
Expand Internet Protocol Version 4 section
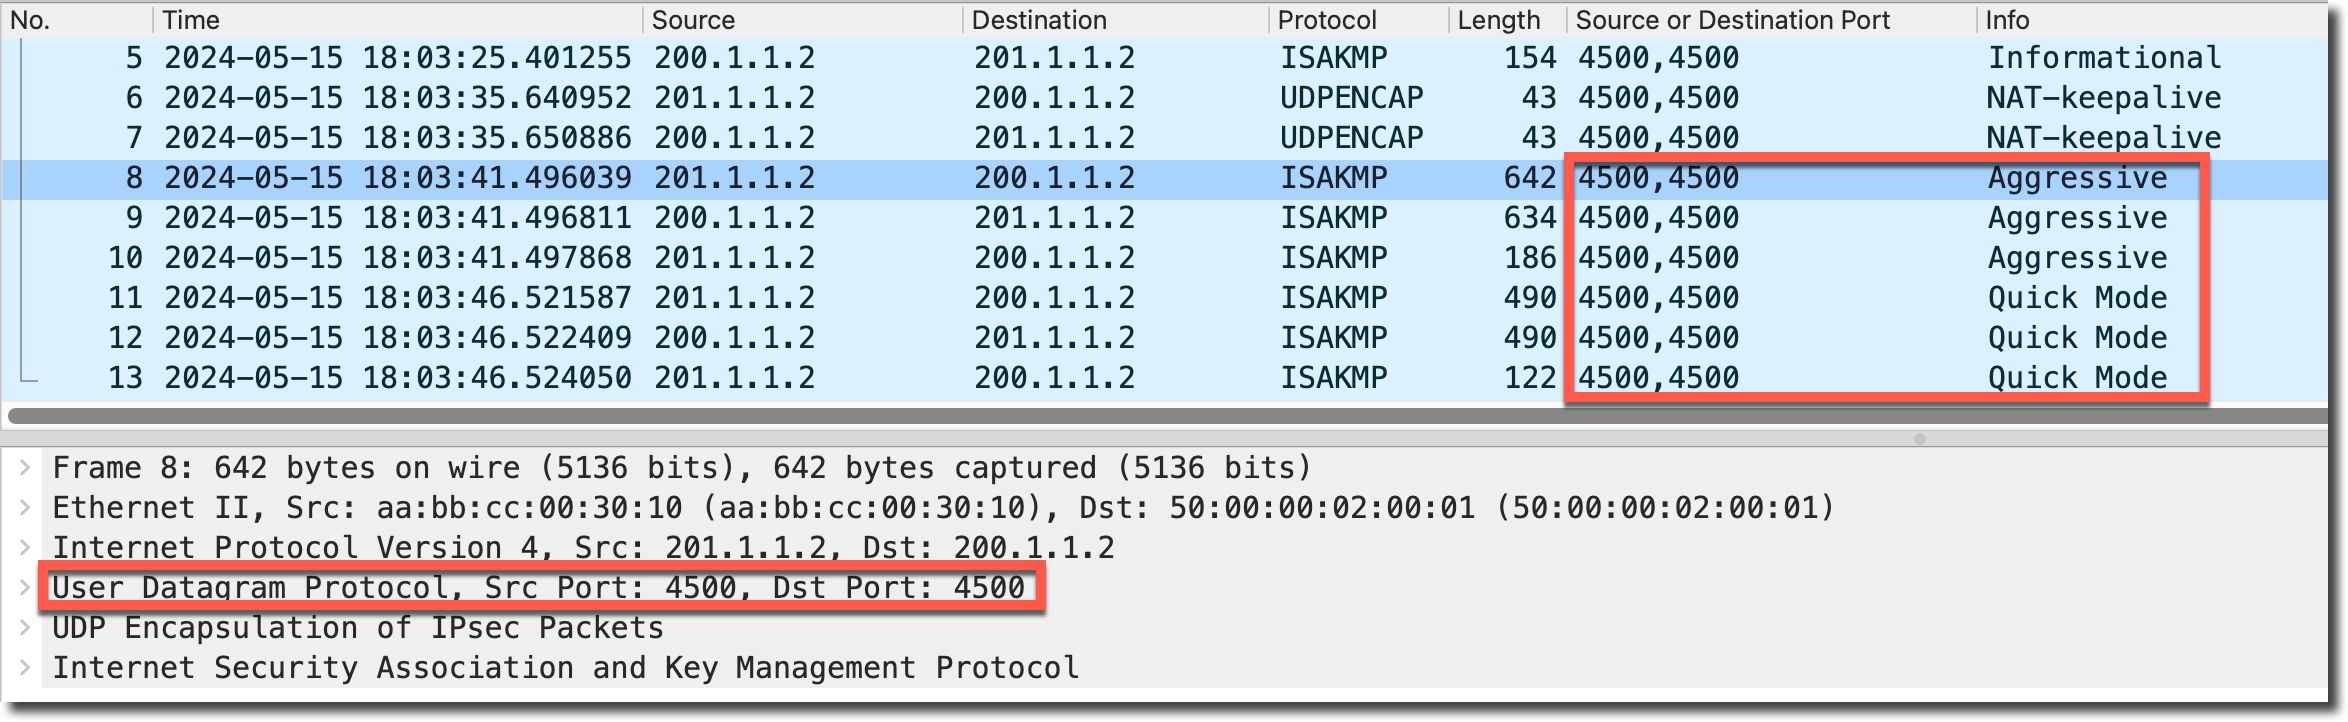tap(26, 548)
